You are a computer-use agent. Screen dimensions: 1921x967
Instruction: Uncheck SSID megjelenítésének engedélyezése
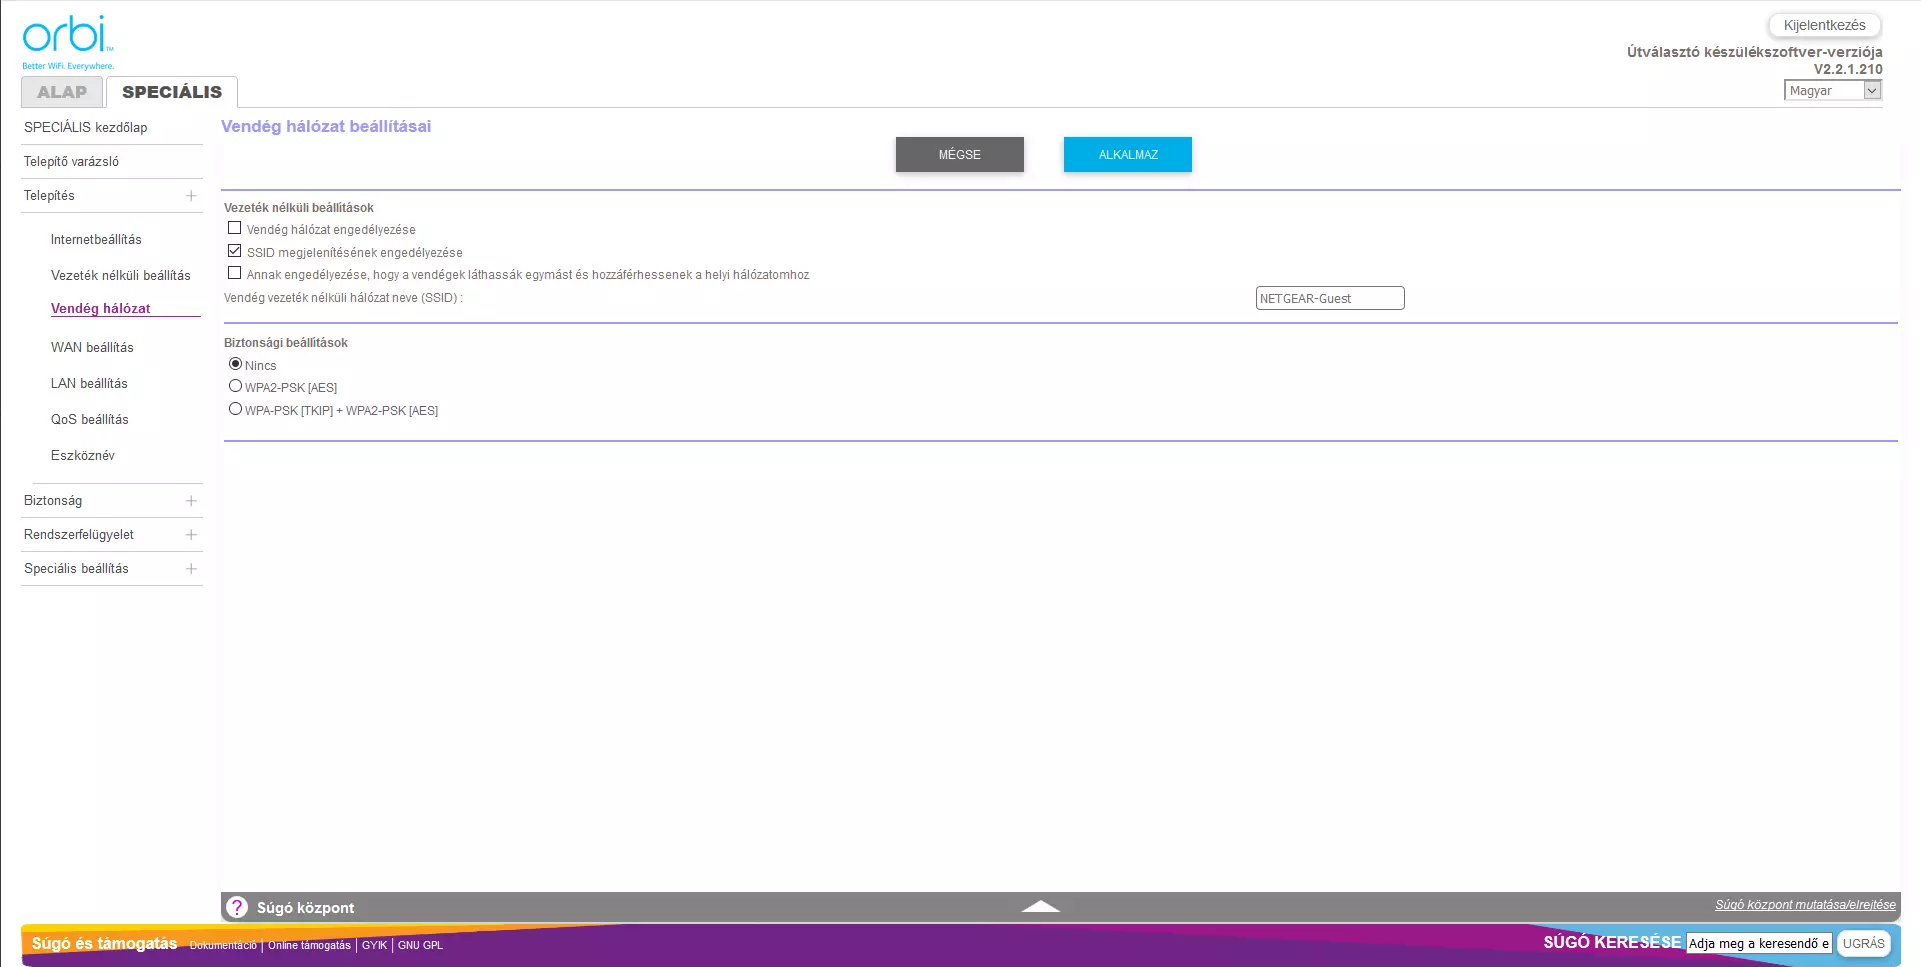point(235,251)
